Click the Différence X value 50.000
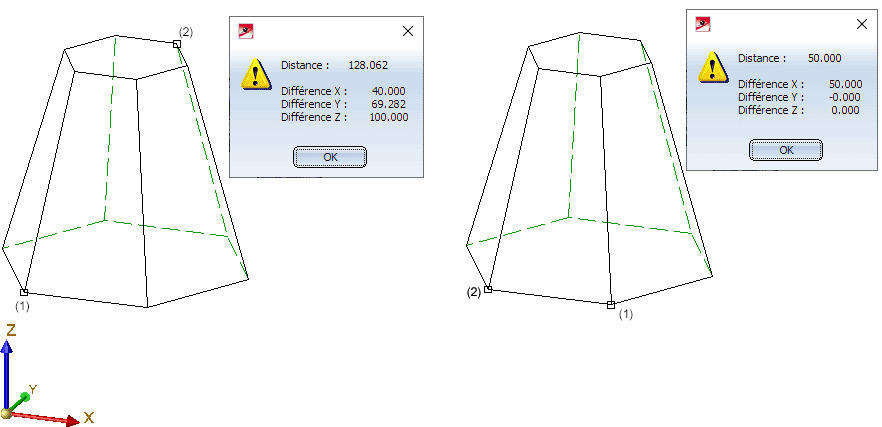 click(845, 84)
